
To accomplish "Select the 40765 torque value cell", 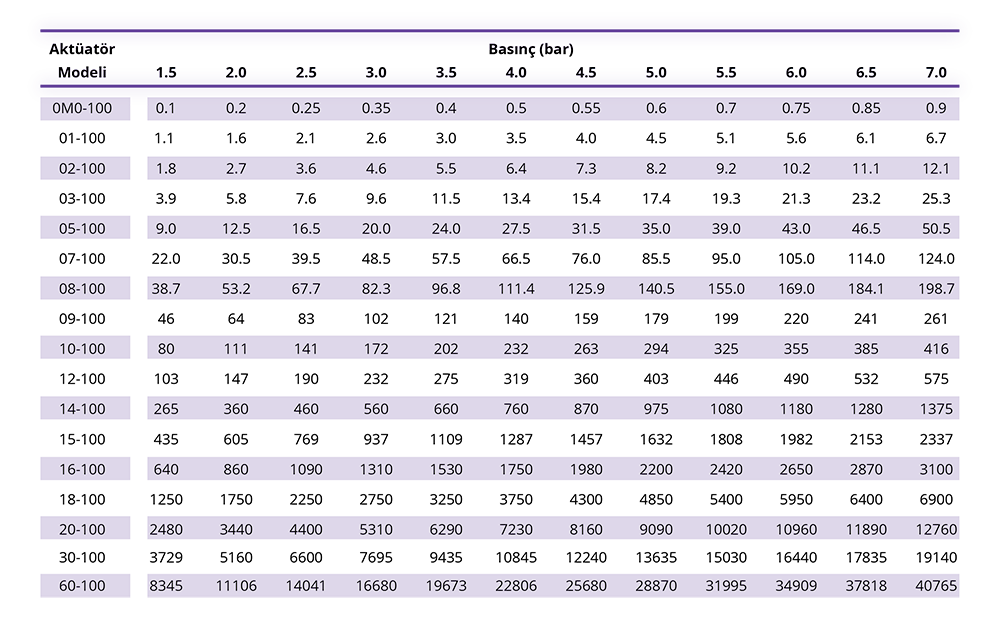I will pos(936,585).
